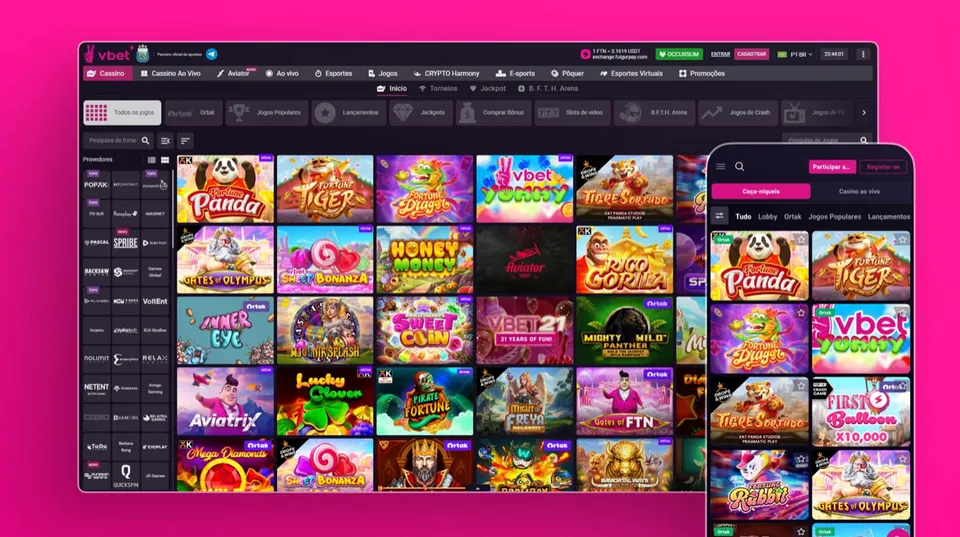
Task: Switch mobile view to Casino ao vivo tab
Action: (x=860, y=192)
